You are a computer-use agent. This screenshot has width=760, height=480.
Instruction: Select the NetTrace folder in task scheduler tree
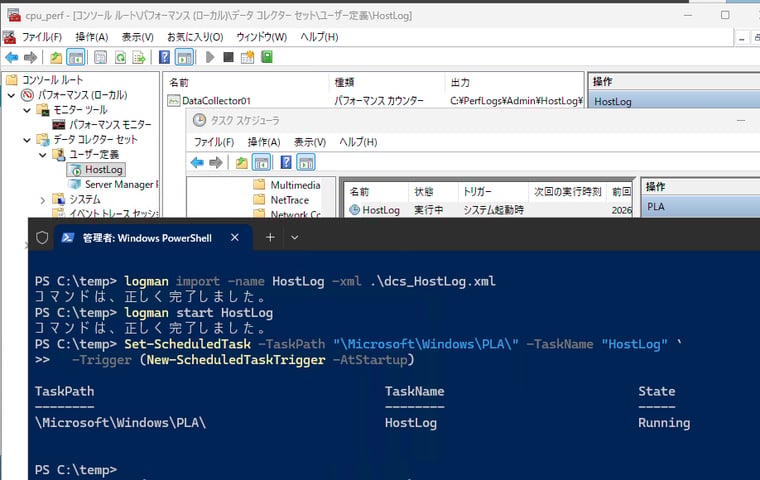(x=289, y=200)
